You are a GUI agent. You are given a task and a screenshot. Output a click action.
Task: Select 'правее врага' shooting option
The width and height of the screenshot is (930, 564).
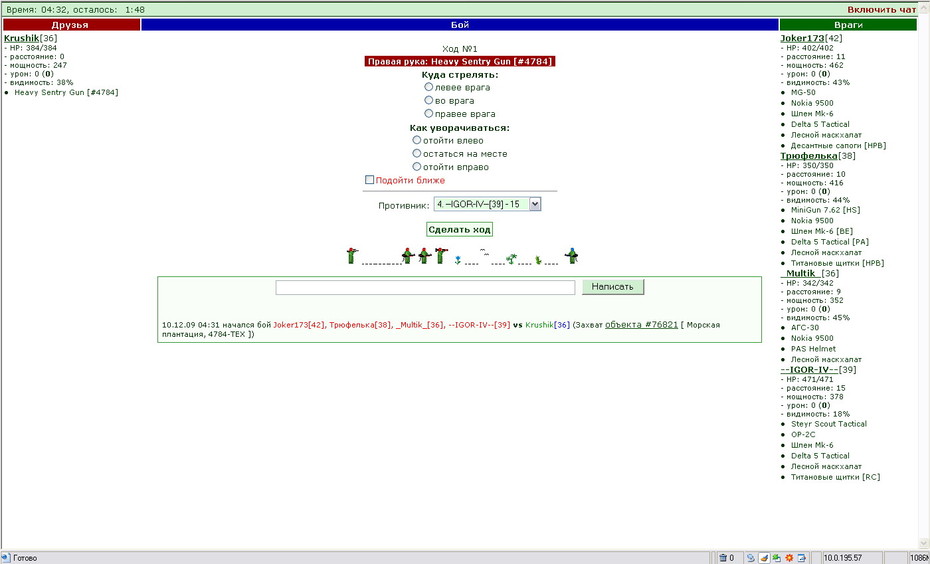click(x=428, y=113)
